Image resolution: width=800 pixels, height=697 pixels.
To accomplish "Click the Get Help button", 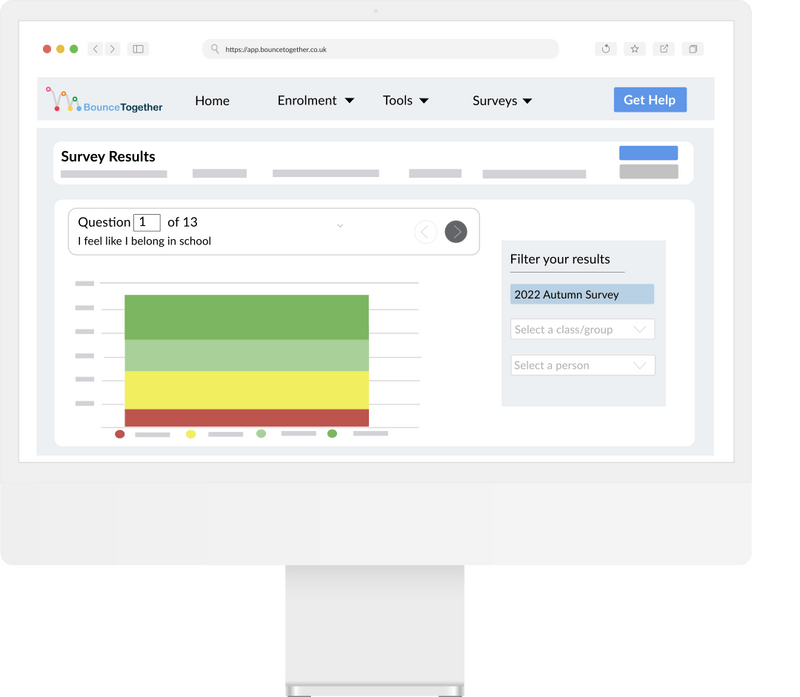I will coord(650,99).
